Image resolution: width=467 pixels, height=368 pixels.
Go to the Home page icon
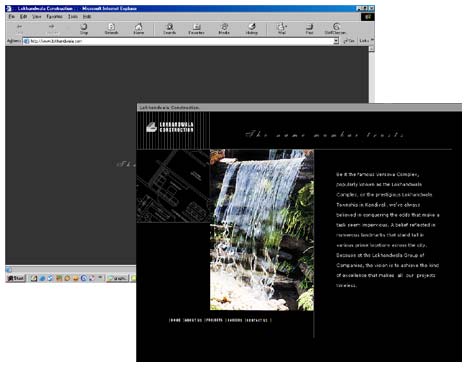(x=139, y=29)
